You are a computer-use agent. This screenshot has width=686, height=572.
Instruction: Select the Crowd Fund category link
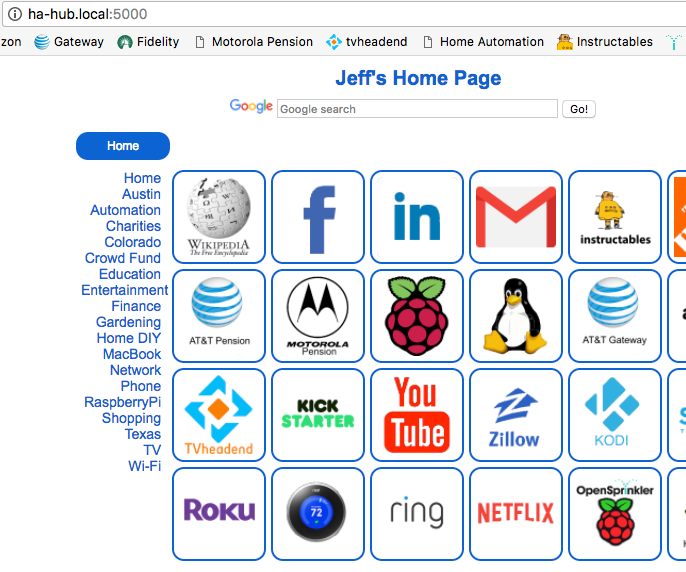point(123,258)
